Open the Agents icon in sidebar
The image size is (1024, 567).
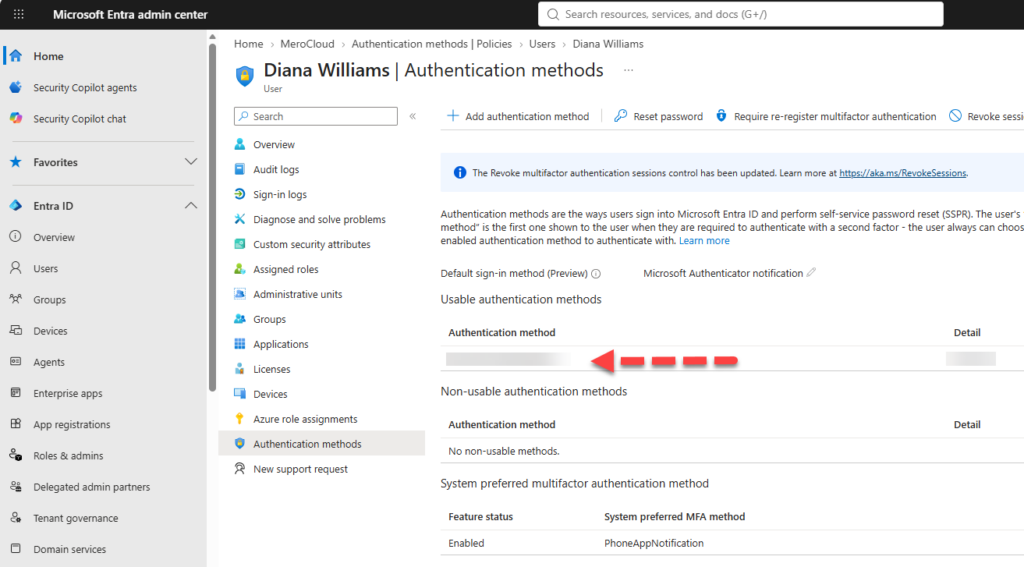coord(16,362)
